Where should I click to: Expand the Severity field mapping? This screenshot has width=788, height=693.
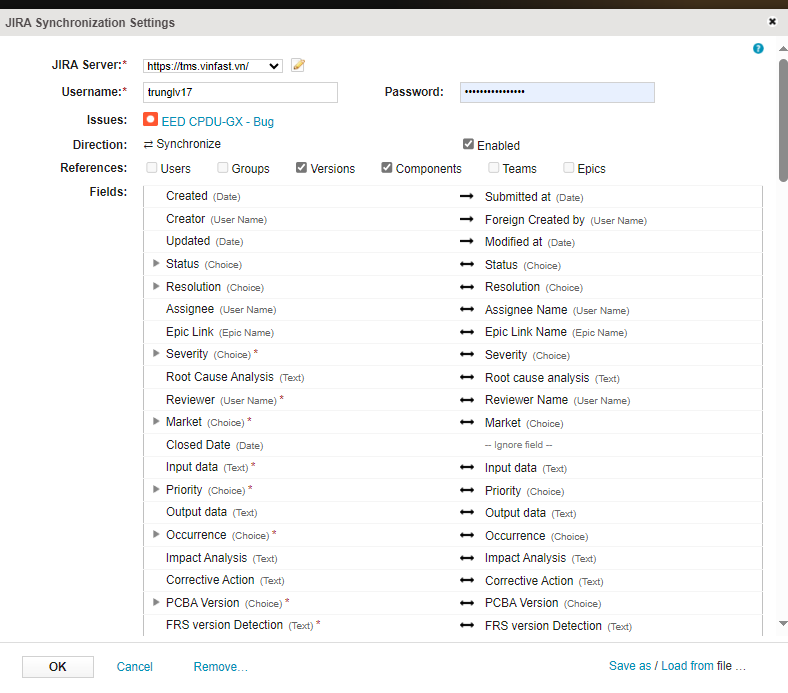(x=156, y=353)
